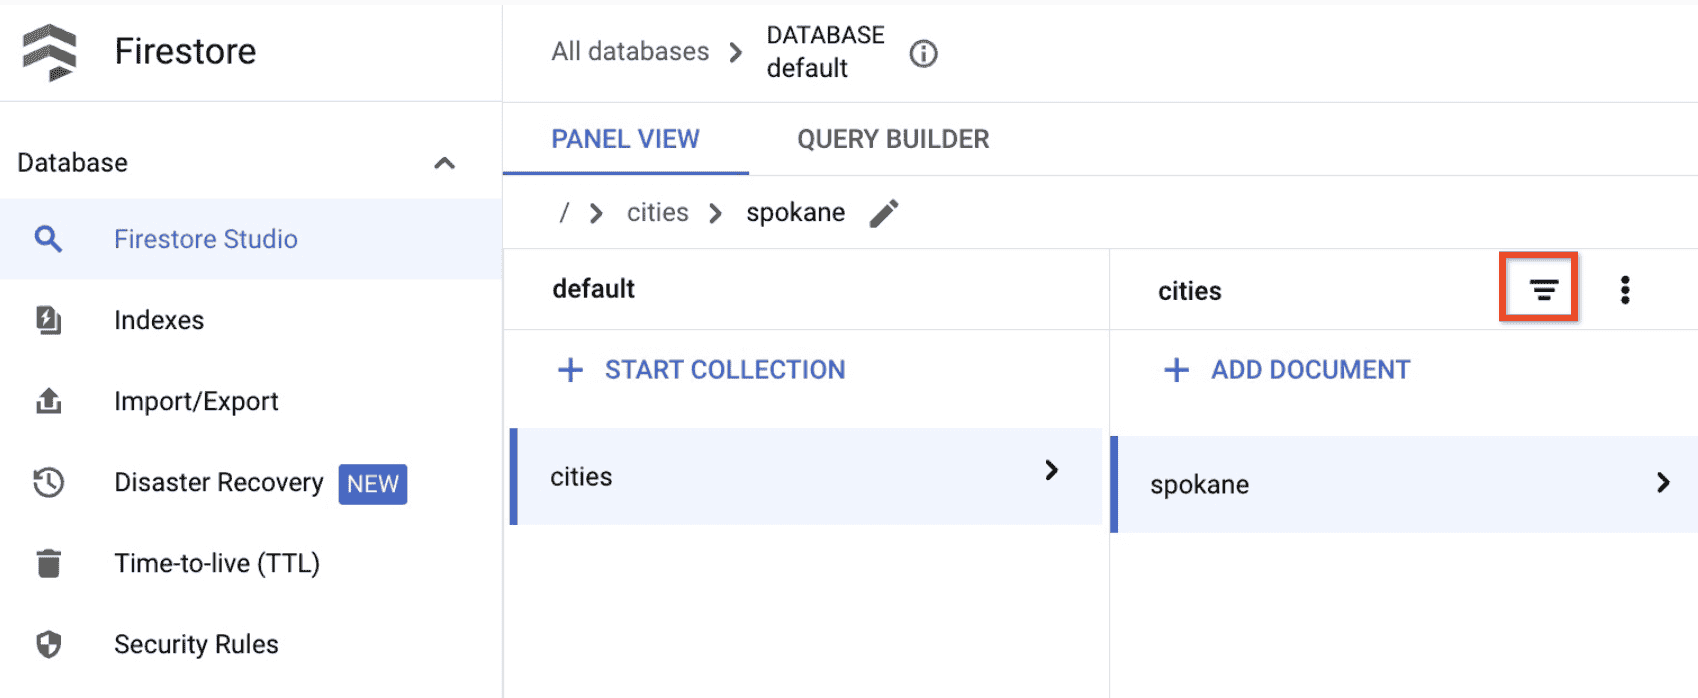Click the Firestore Studio search icon
The height and width of the screenshot is (698, 1698).
(x=48, y=239)
